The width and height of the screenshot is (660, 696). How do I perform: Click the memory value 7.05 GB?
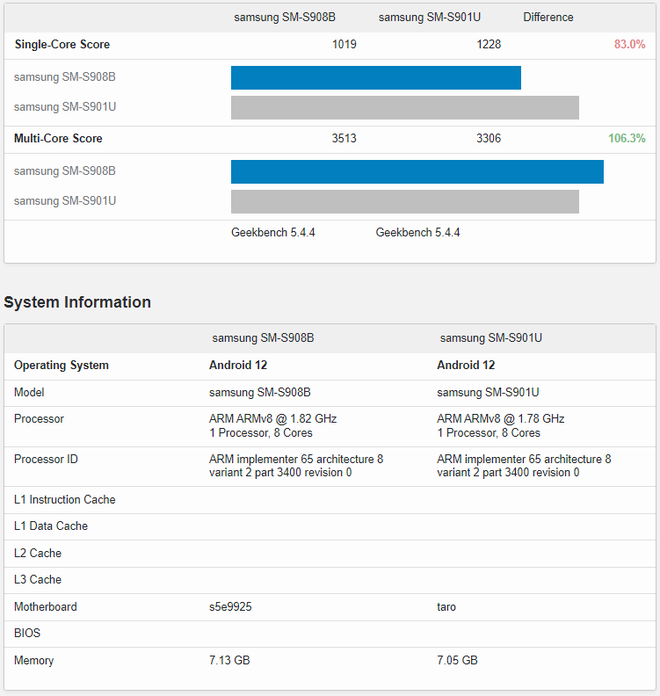click(x=457, y=660)
